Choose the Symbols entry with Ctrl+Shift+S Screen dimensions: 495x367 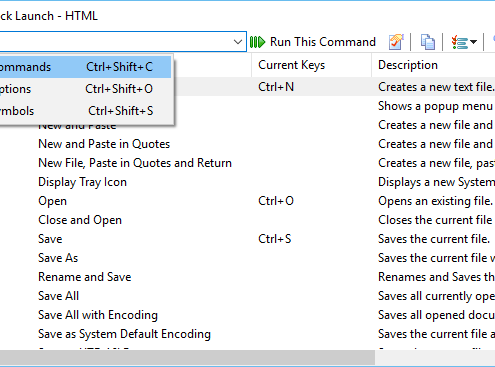85,111
